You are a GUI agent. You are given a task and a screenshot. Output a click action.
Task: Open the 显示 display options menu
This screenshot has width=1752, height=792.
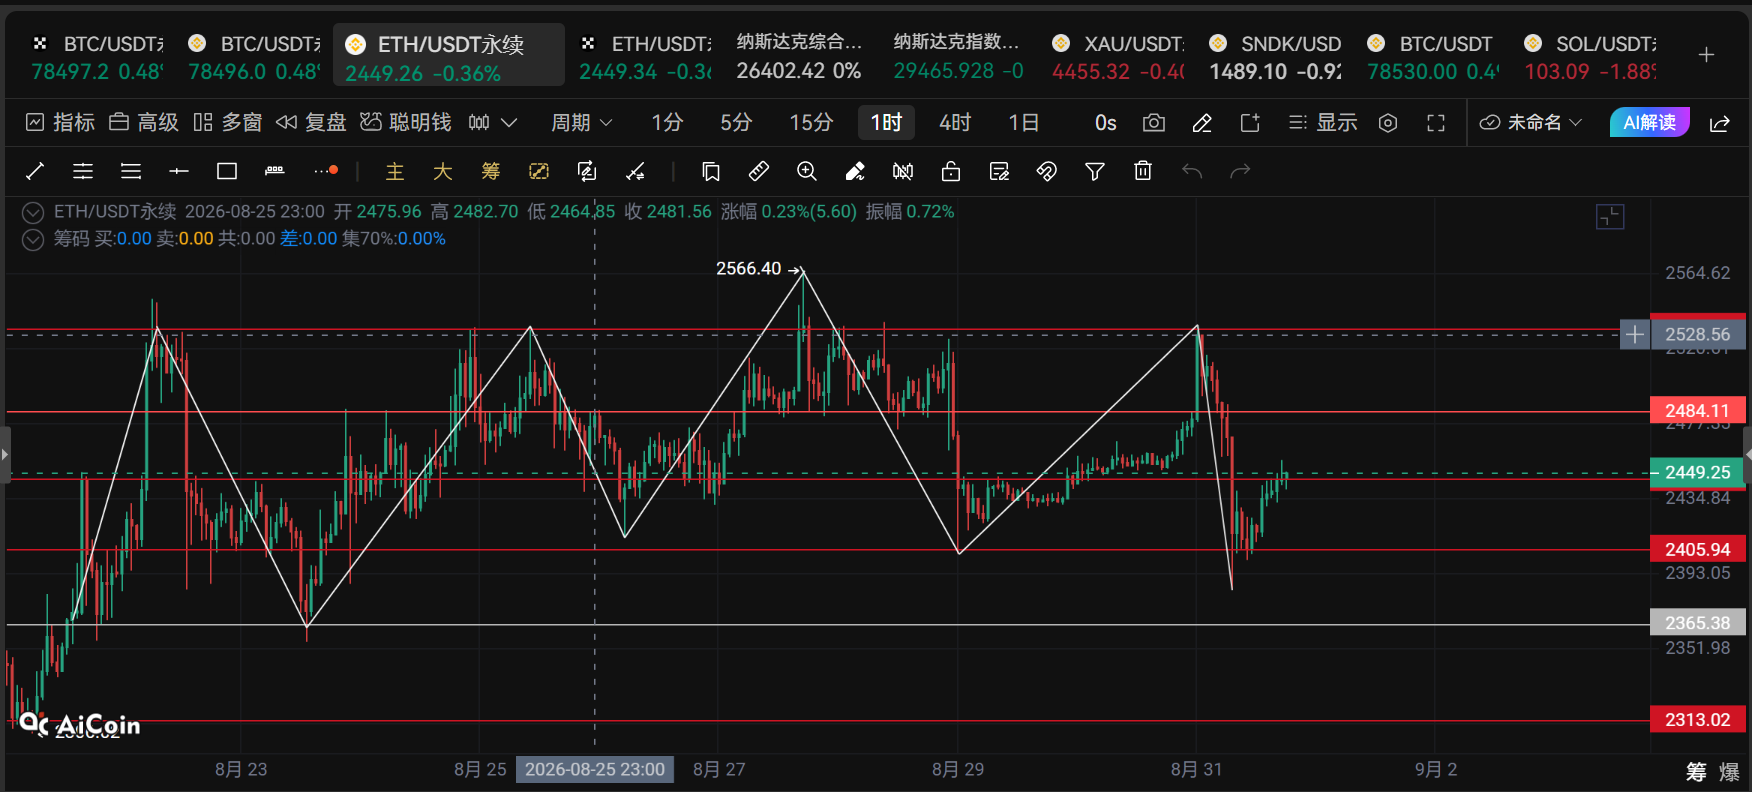point(1323,123)
